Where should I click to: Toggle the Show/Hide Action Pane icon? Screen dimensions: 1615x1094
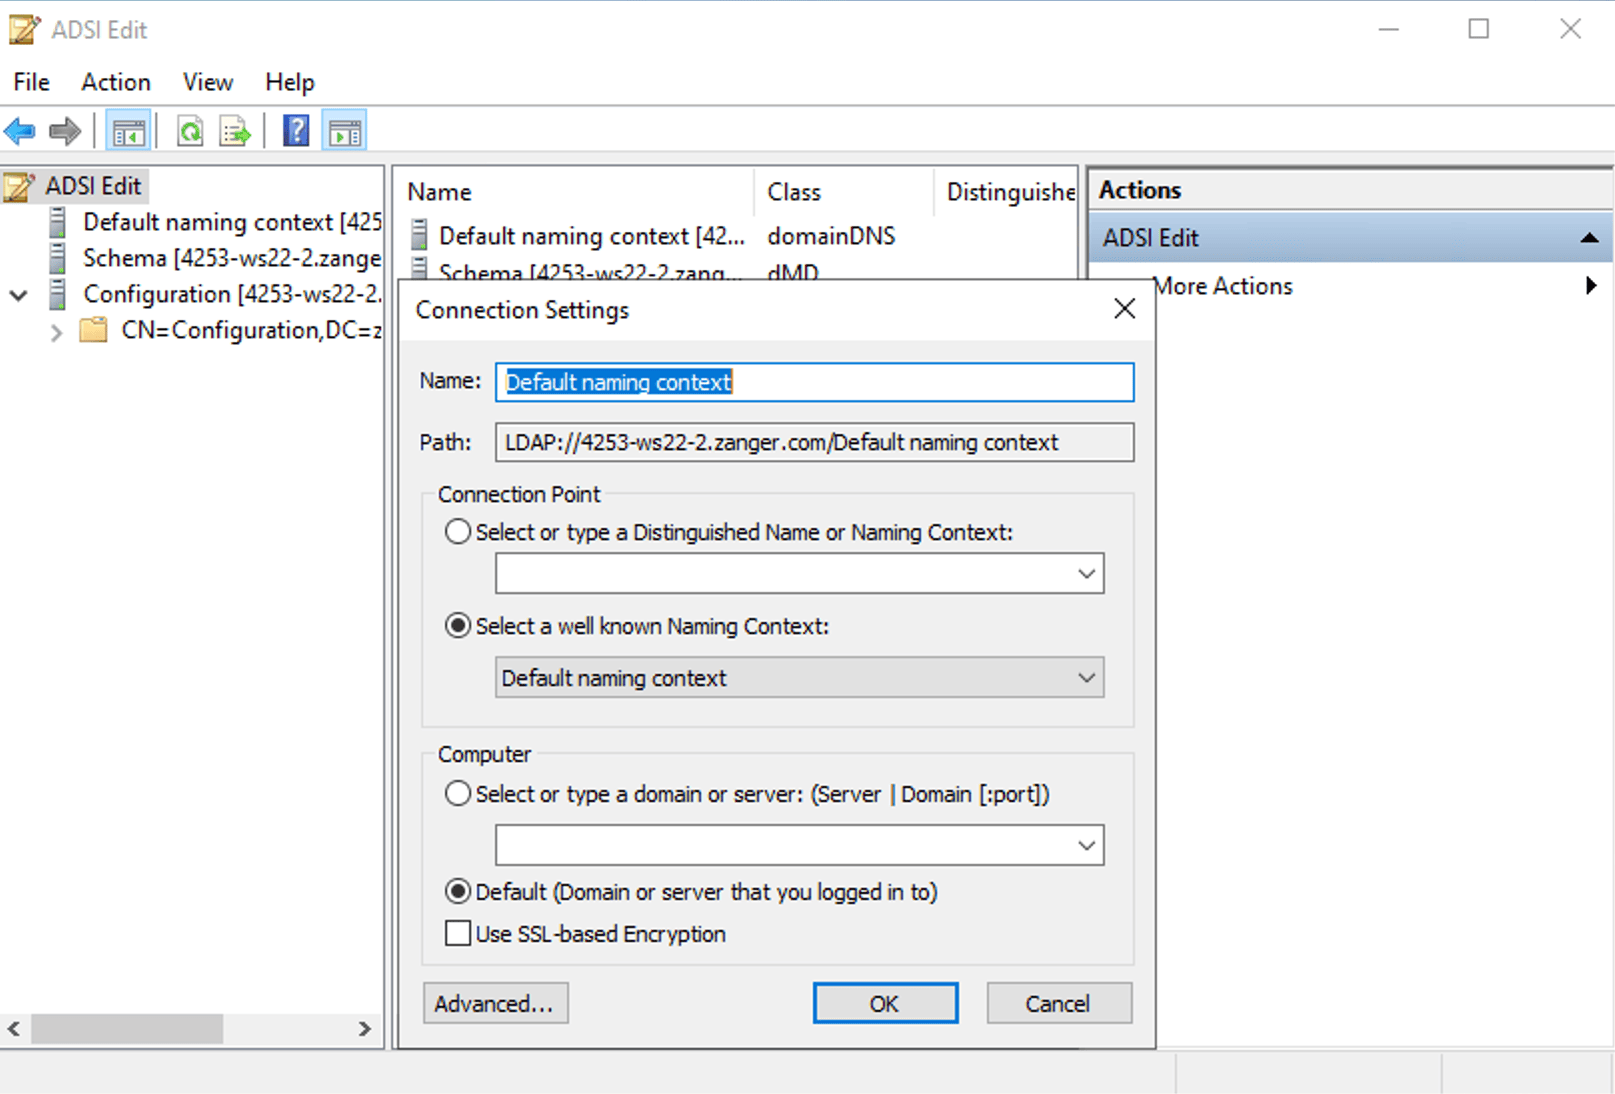(344, 130)
